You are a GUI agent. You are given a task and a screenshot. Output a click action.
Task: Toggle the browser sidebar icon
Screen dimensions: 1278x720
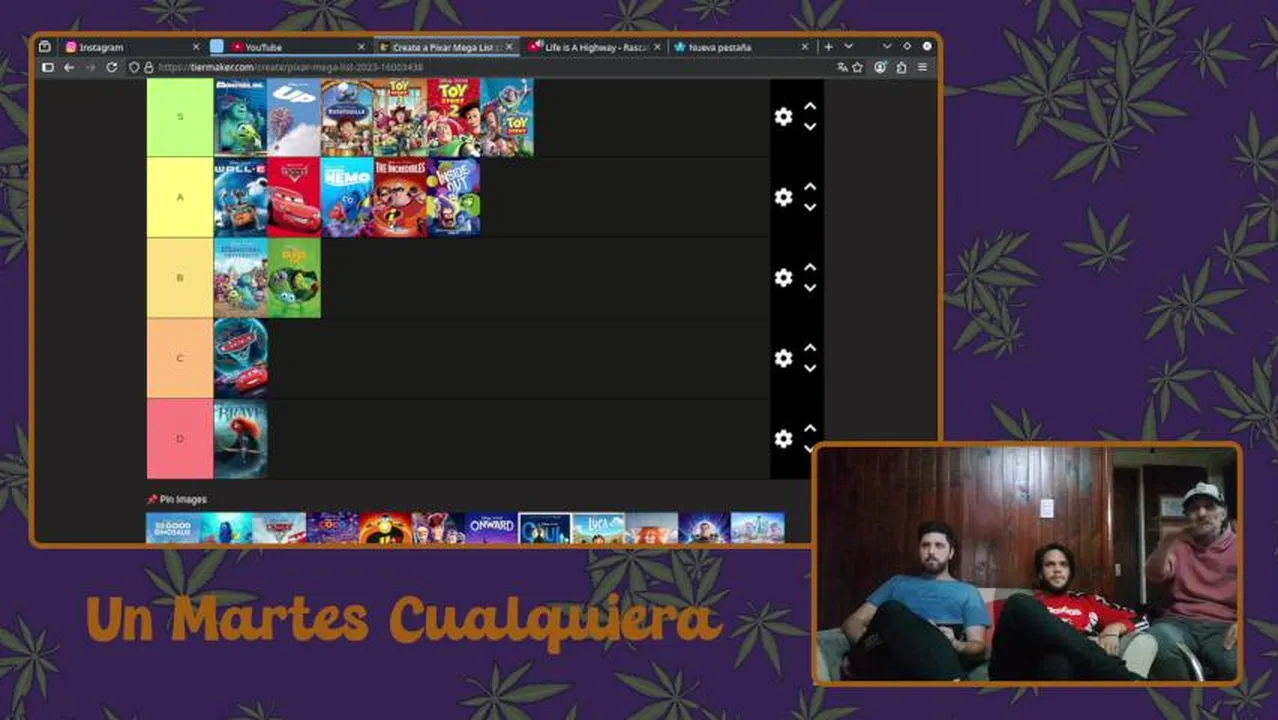tap(47, 67)
